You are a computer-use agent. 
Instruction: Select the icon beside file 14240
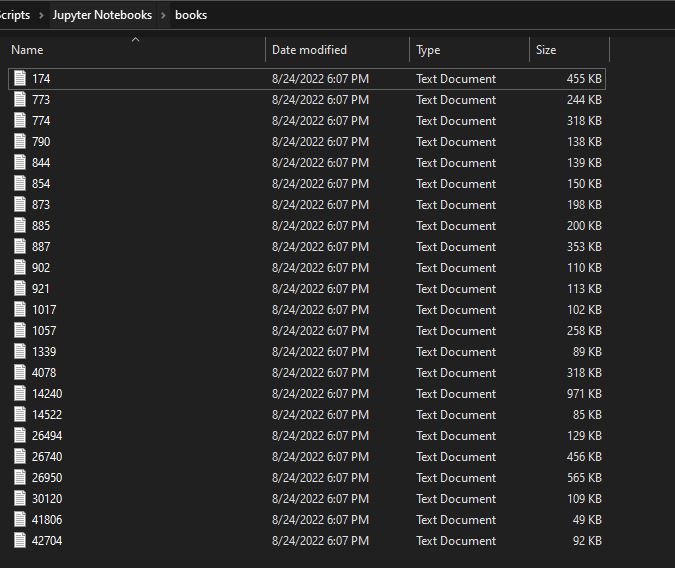(20, 394)
